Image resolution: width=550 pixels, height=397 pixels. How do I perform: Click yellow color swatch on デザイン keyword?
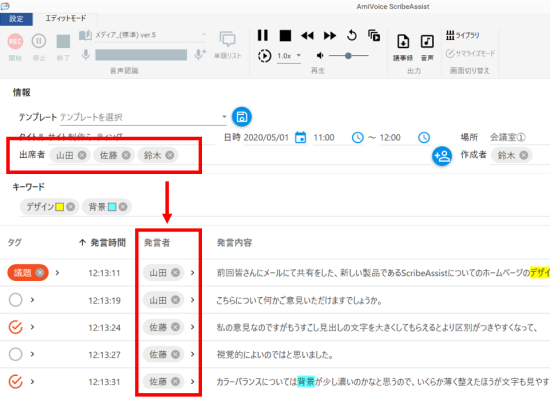point(60,207)
